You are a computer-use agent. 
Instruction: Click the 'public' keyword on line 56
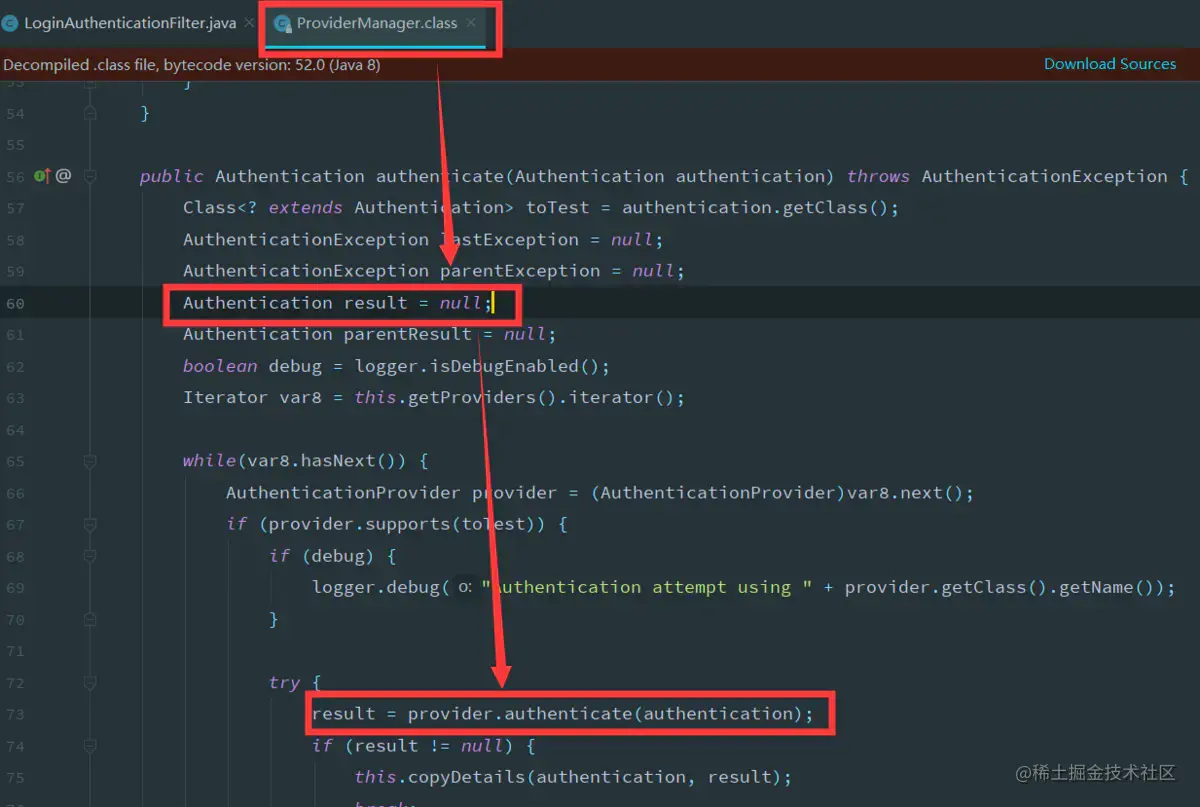pos(171,176)
